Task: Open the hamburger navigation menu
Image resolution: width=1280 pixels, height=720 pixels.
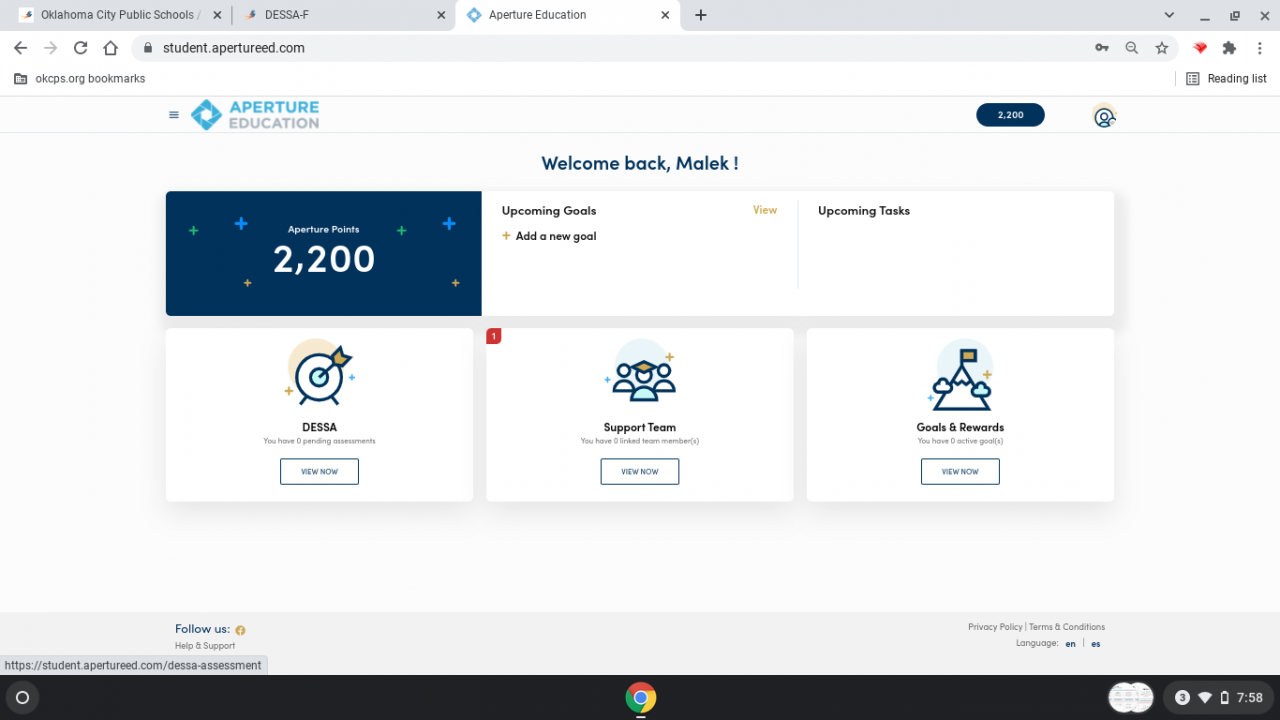Action: click(x=174, y=115)
